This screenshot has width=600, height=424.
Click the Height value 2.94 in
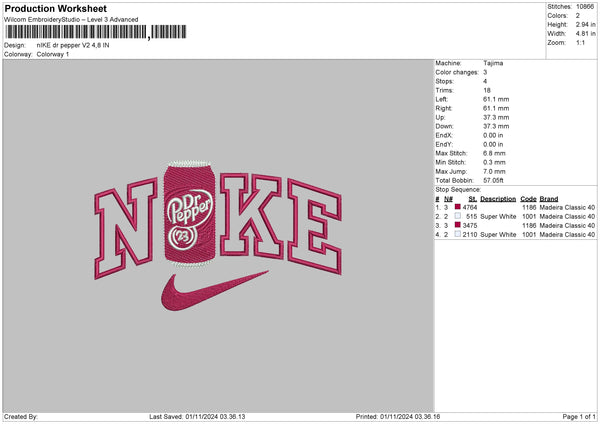pos(585,24)
